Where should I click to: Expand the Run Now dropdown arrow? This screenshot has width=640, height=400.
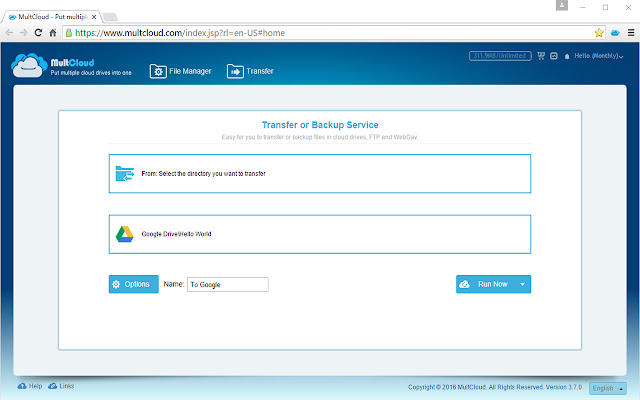[522, 284]
